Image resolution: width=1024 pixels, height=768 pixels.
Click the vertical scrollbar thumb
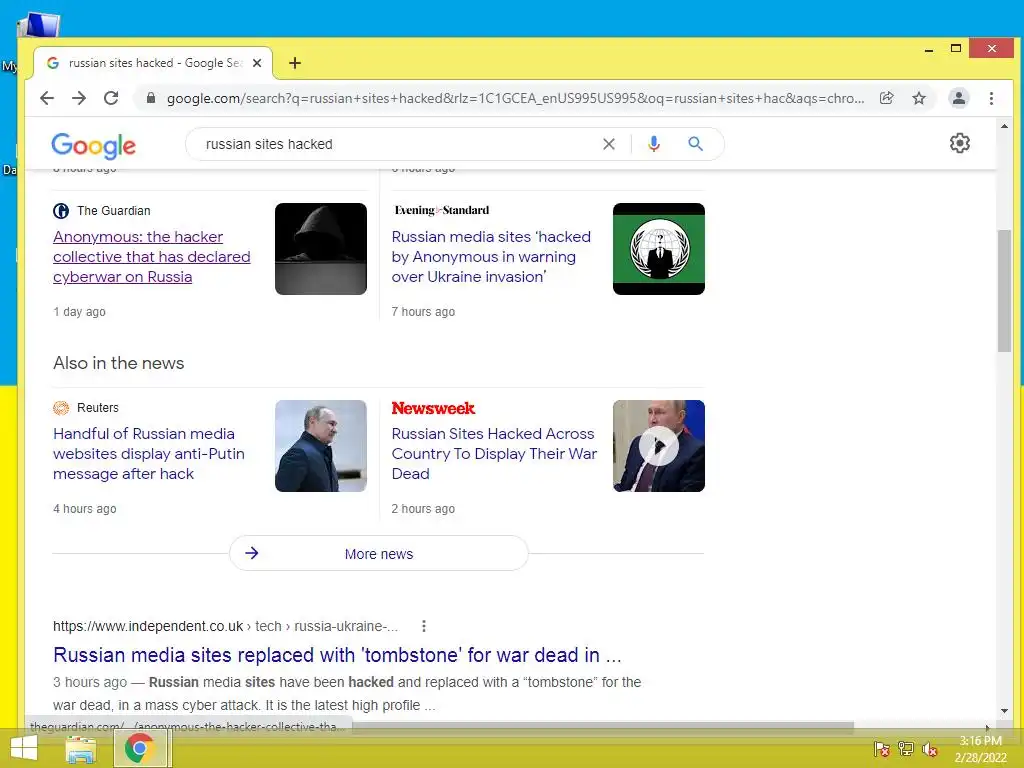[x=1004, y=291]
